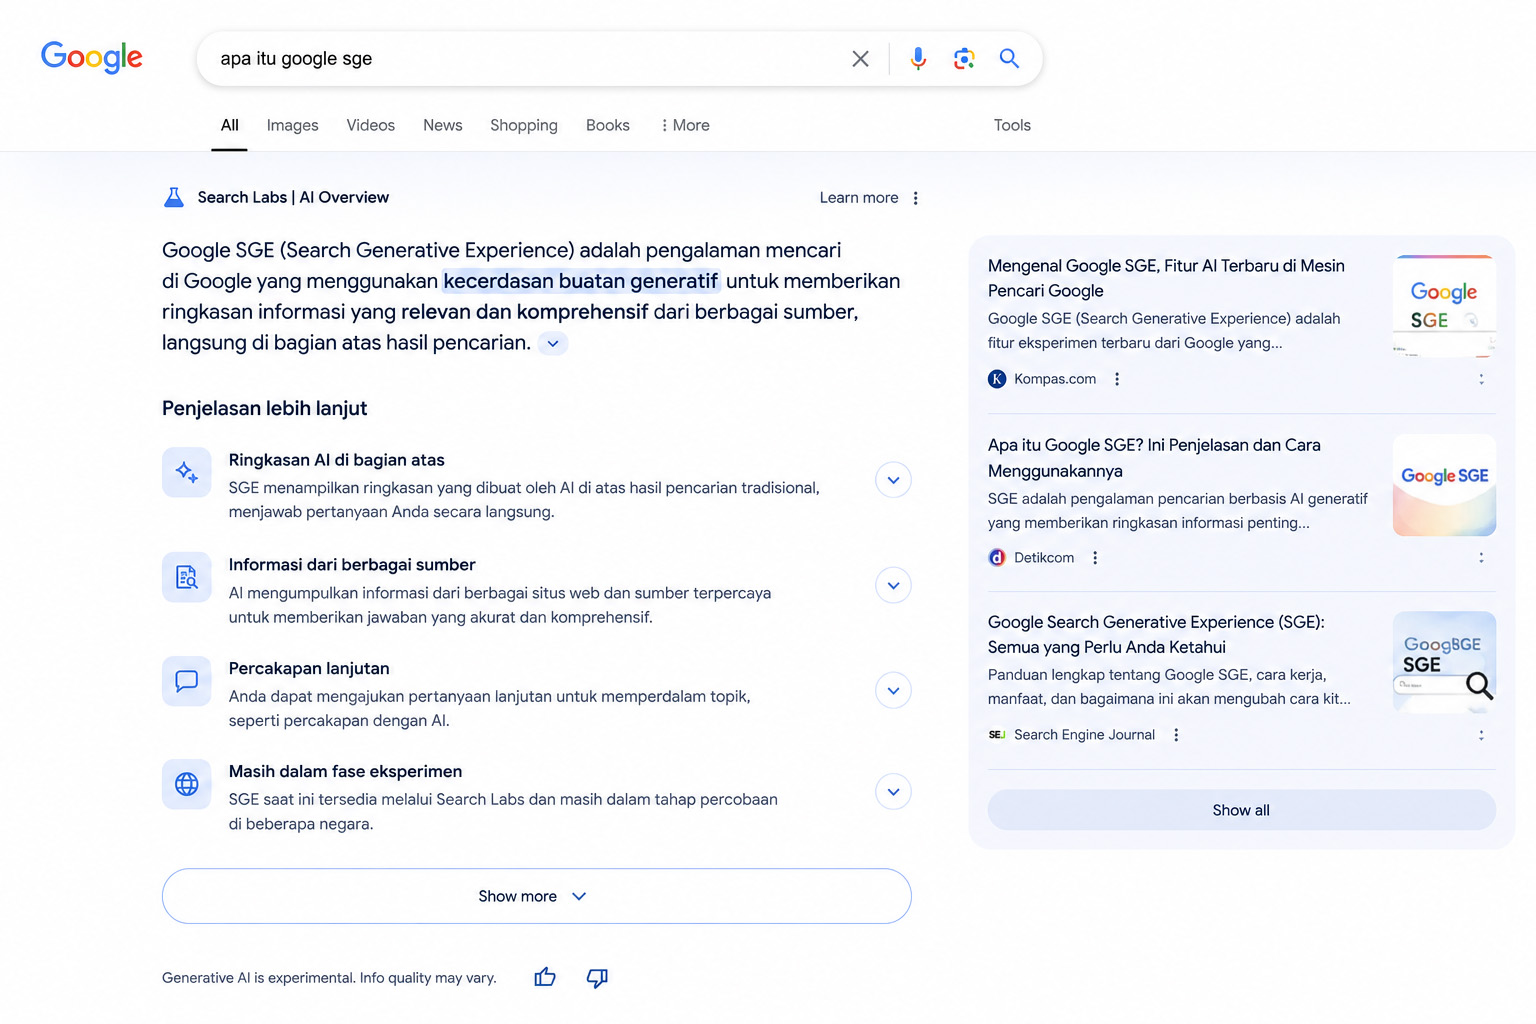
Task: Switch to the Books tab
Action: pos(608,125)
